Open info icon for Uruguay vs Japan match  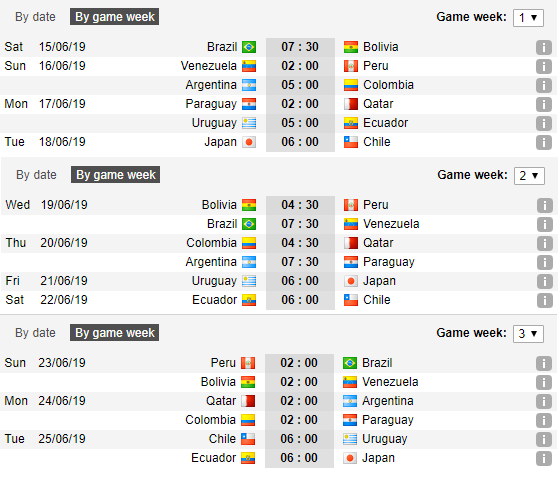[544, 281]
